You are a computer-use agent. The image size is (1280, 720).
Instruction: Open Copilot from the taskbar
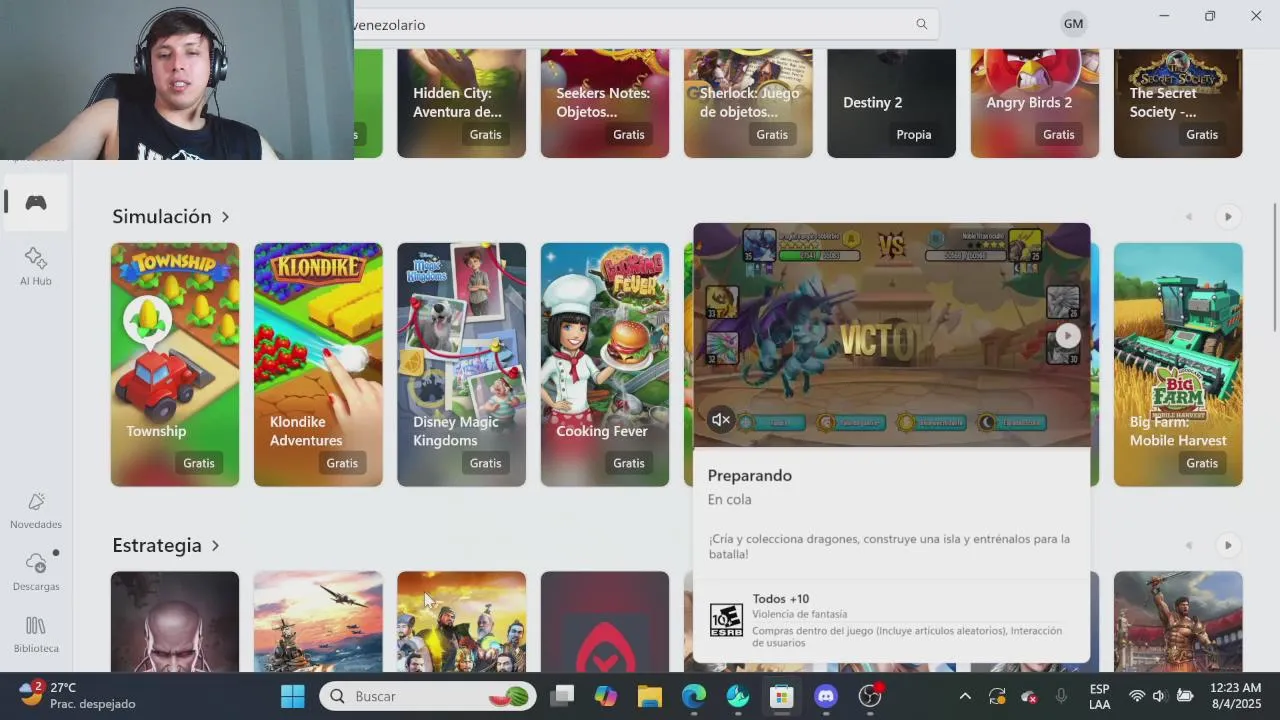pos(606,696)
